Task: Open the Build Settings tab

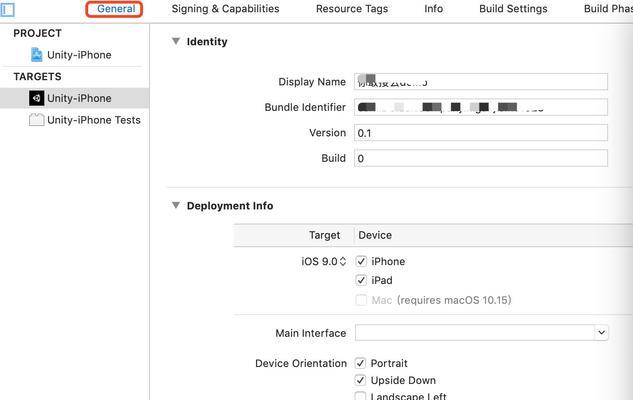Action: point(513,8)
